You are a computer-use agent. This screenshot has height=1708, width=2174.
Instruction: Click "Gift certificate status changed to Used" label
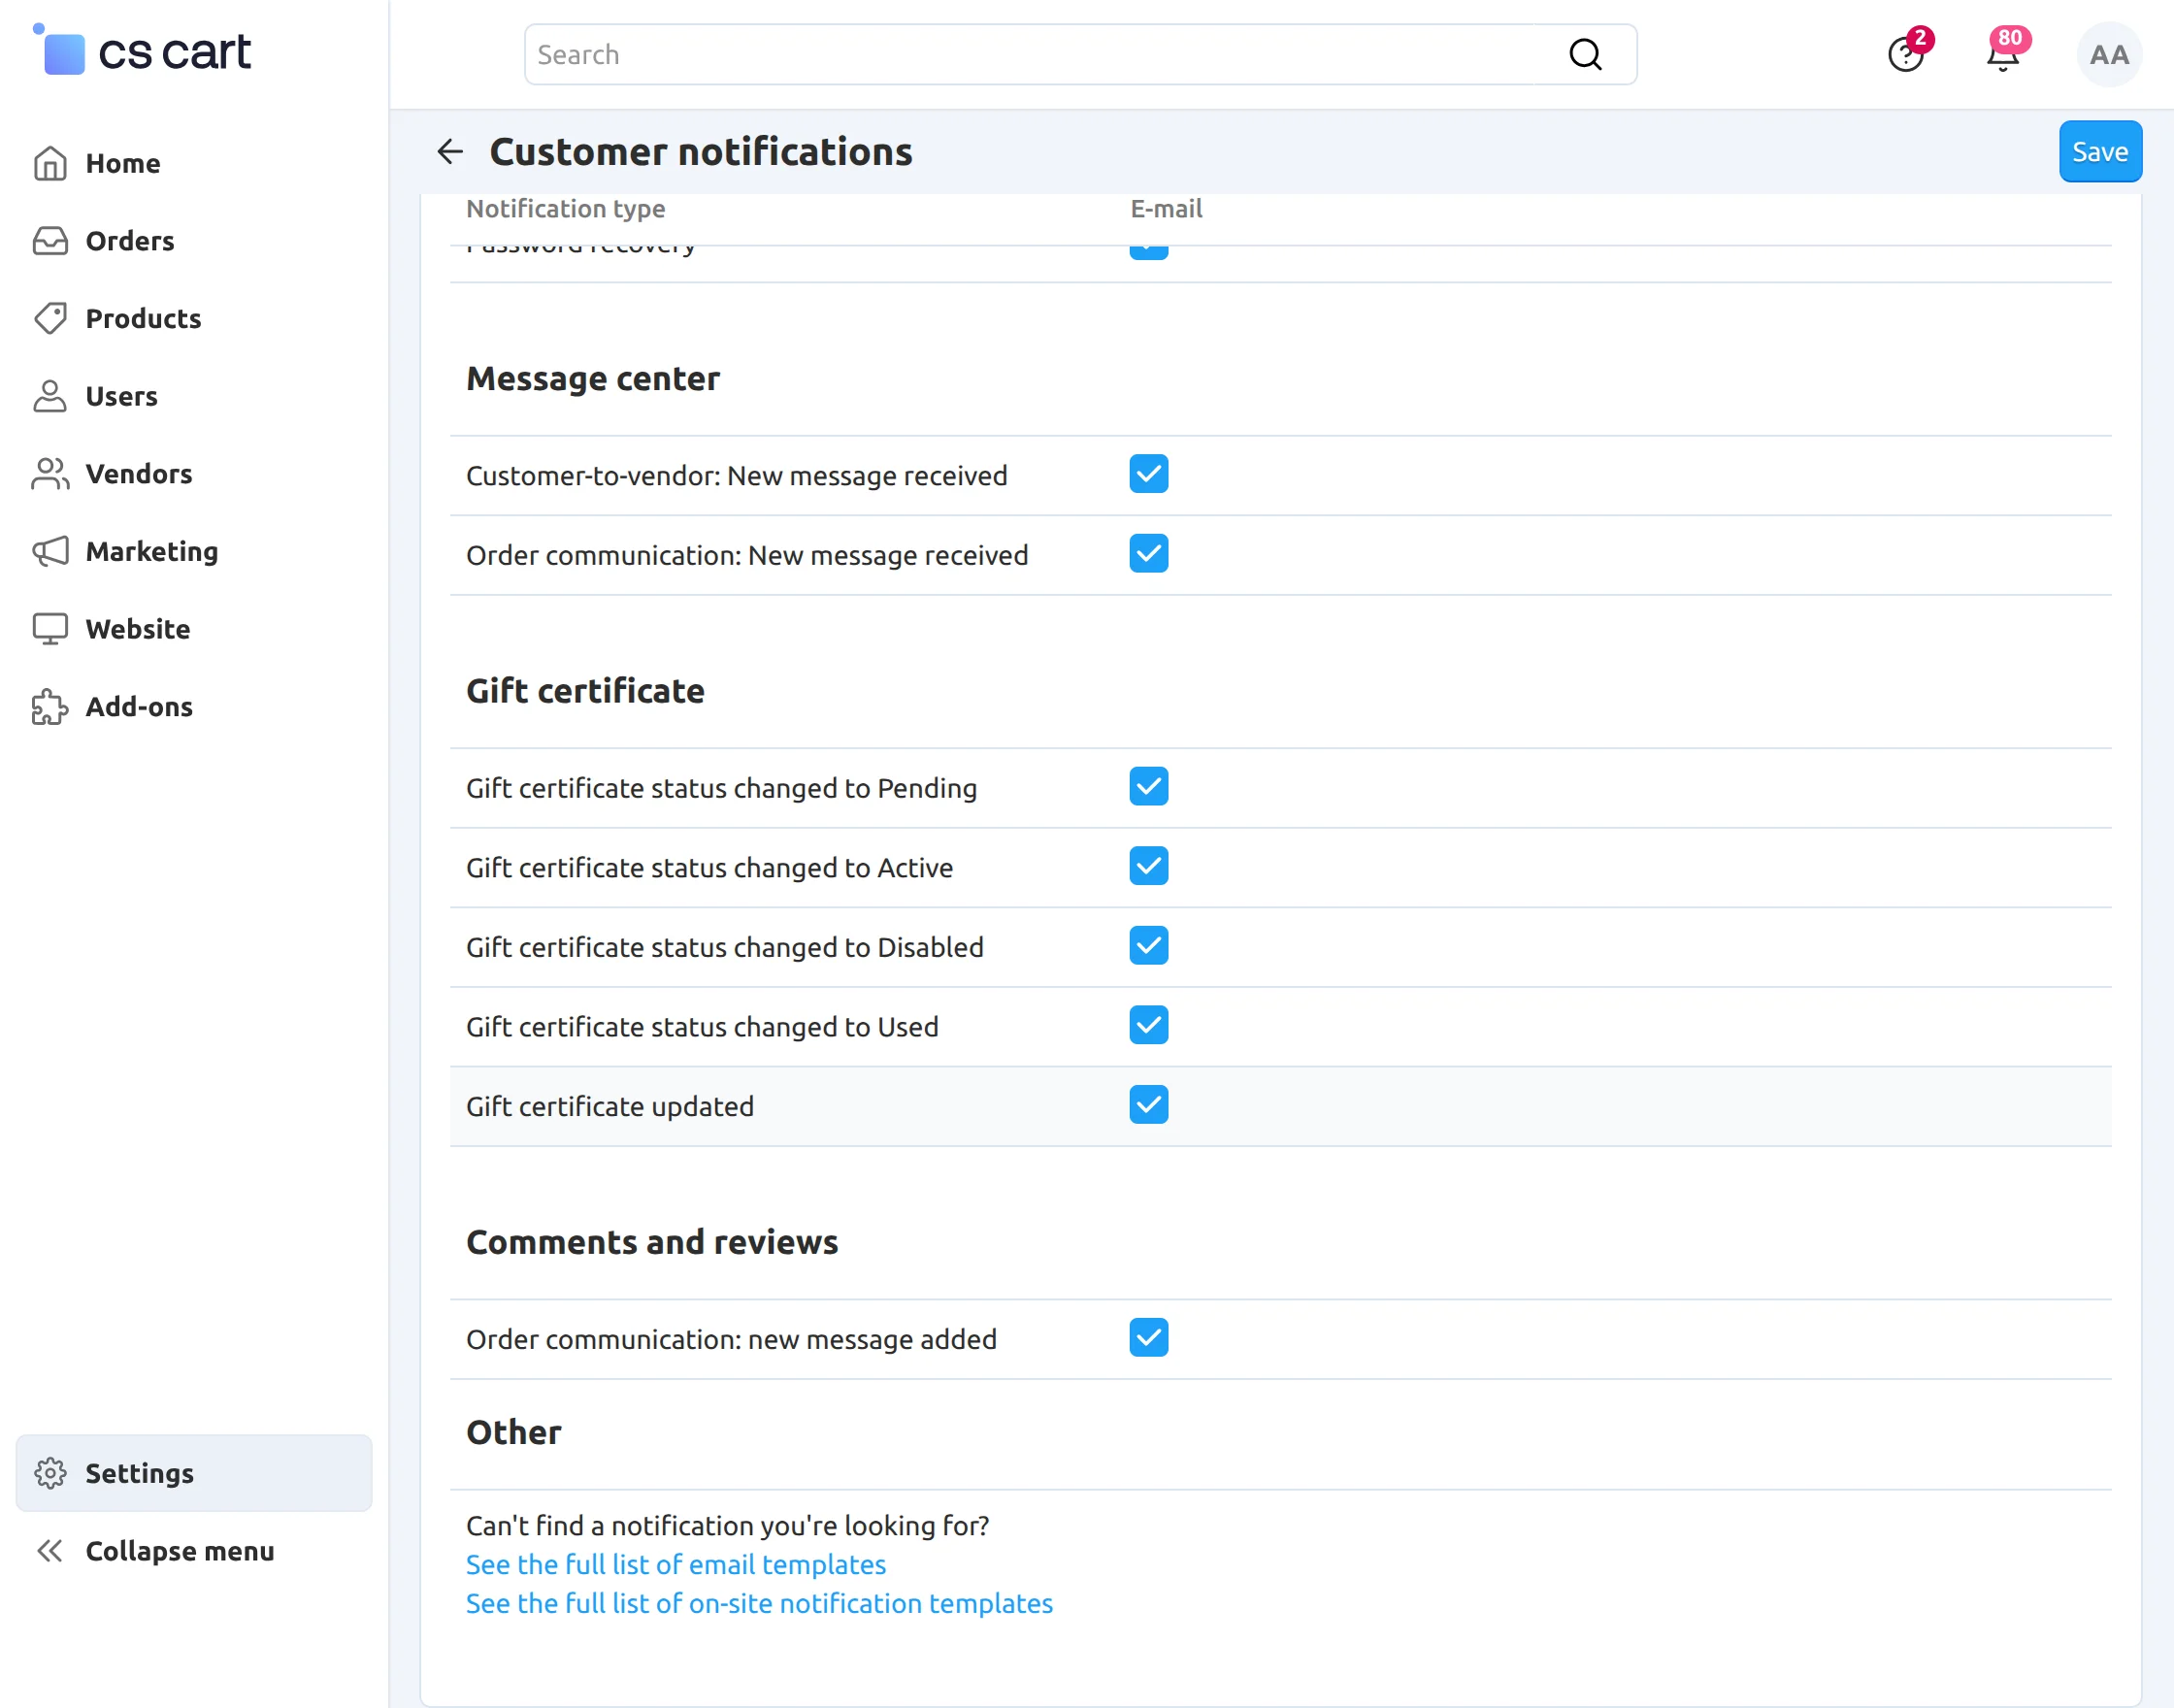tap(702, 1027)
